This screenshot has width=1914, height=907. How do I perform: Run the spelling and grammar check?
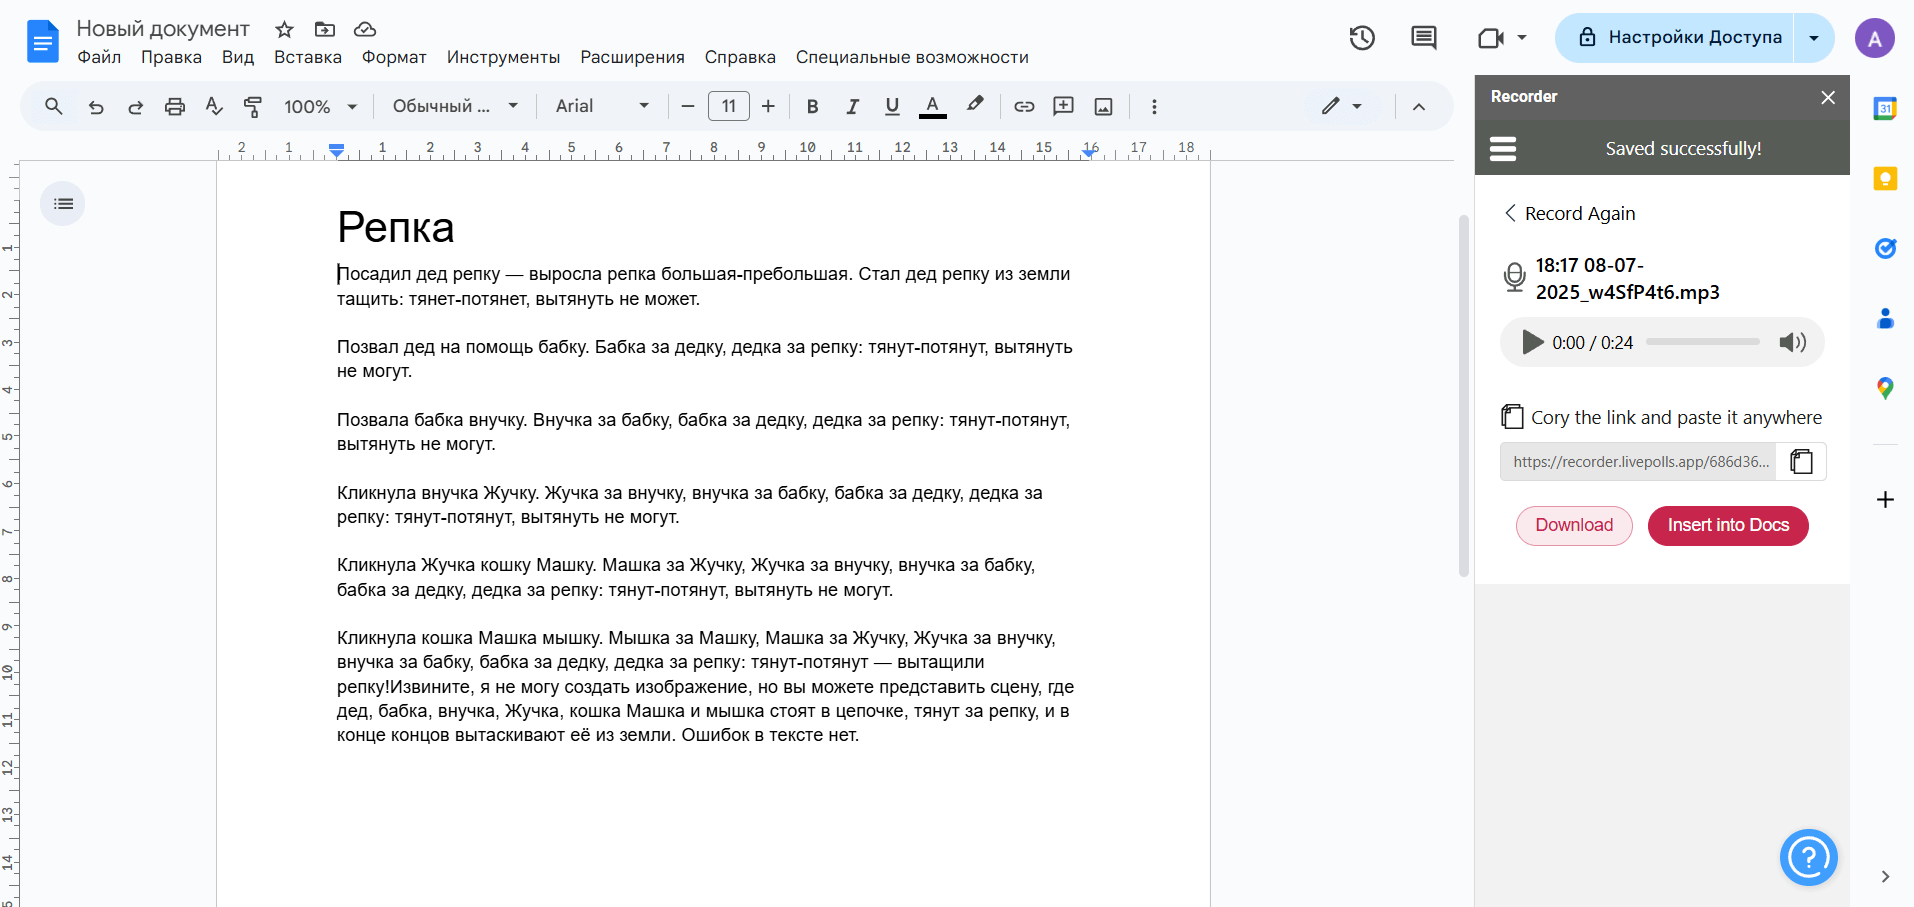(x=214, y=106)
